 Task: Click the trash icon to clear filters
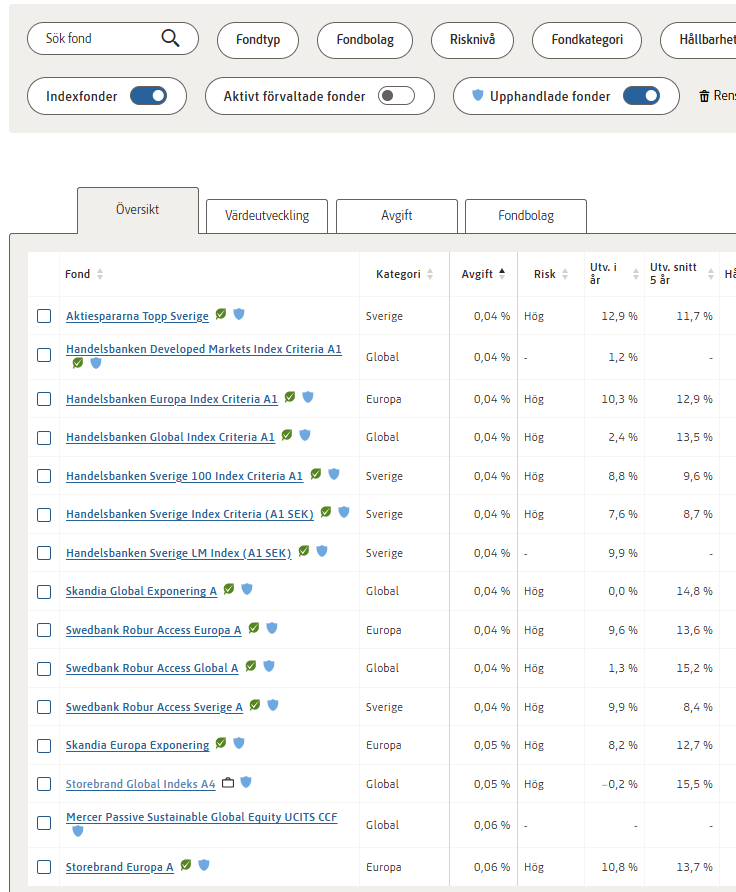point(704,97)
